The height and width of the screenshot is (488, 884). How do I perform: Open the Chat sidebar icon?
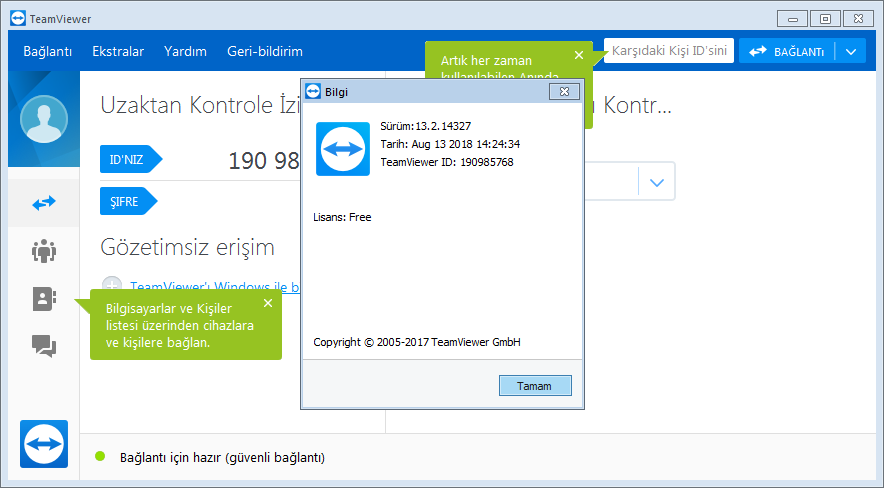44,345
